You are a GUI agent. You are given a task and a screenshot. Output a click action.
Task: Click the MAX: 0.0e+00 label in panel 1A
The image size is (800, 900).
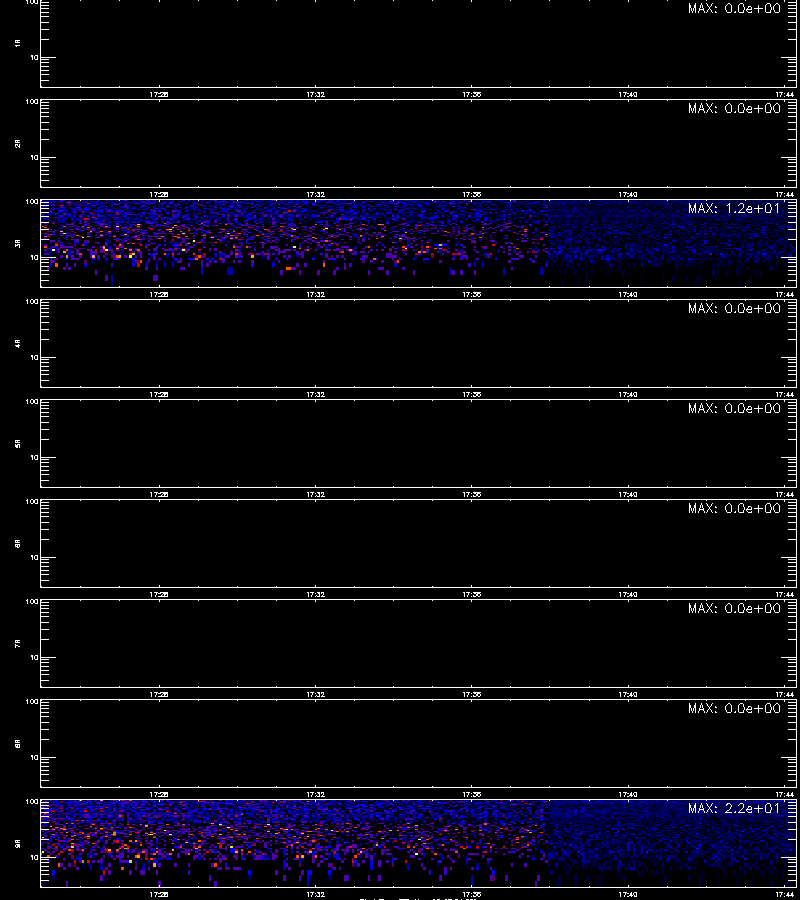pyautogui.click(x=734, y=9)
